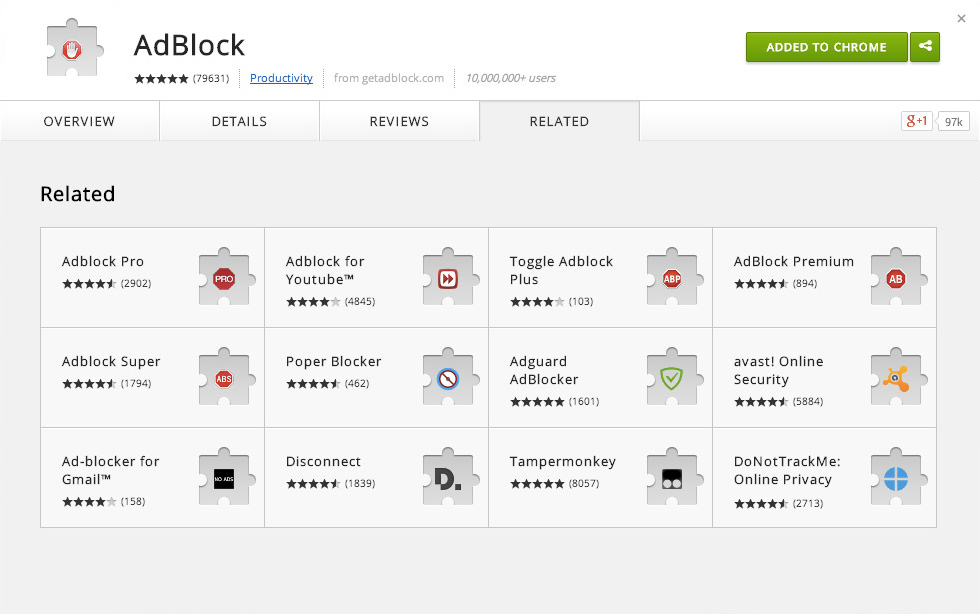The image size is (980, 614).
Task: Open the Details tab
Action: (x=239, y=121)
